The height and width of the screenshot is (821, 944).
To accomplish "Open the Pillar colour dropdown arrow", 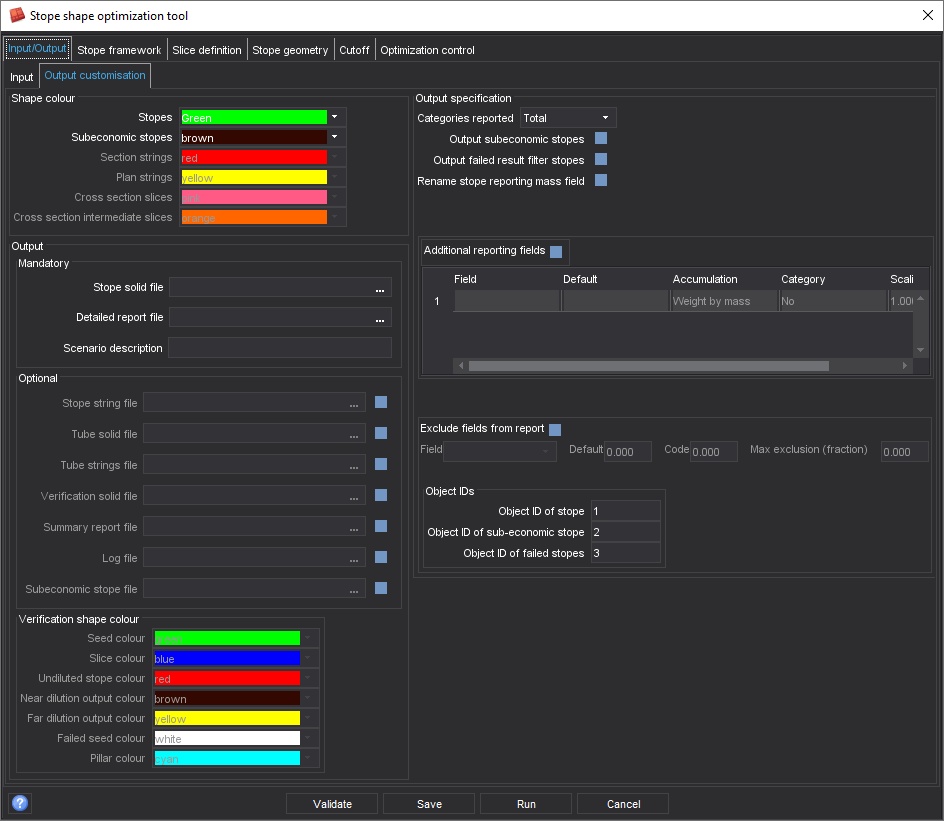I will [x=308, y=758].
